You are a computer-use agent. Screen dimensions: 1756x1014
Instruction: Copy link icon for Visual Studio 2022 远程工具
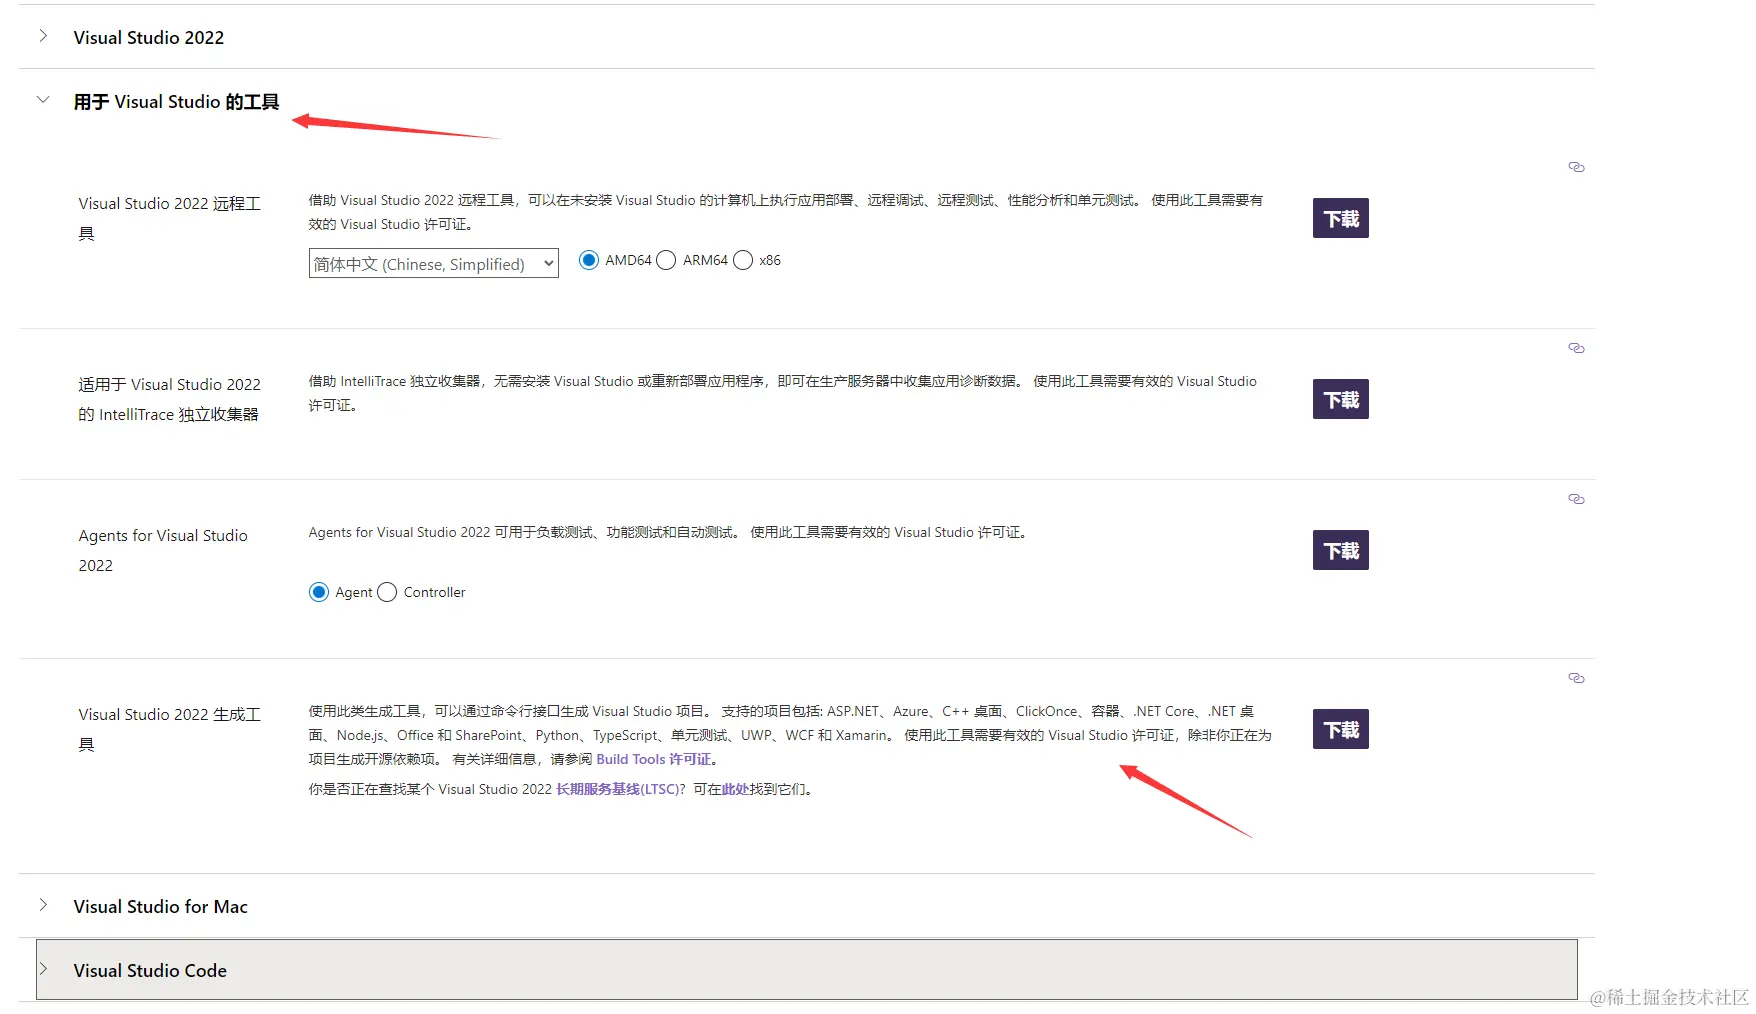pos(1576,167)
